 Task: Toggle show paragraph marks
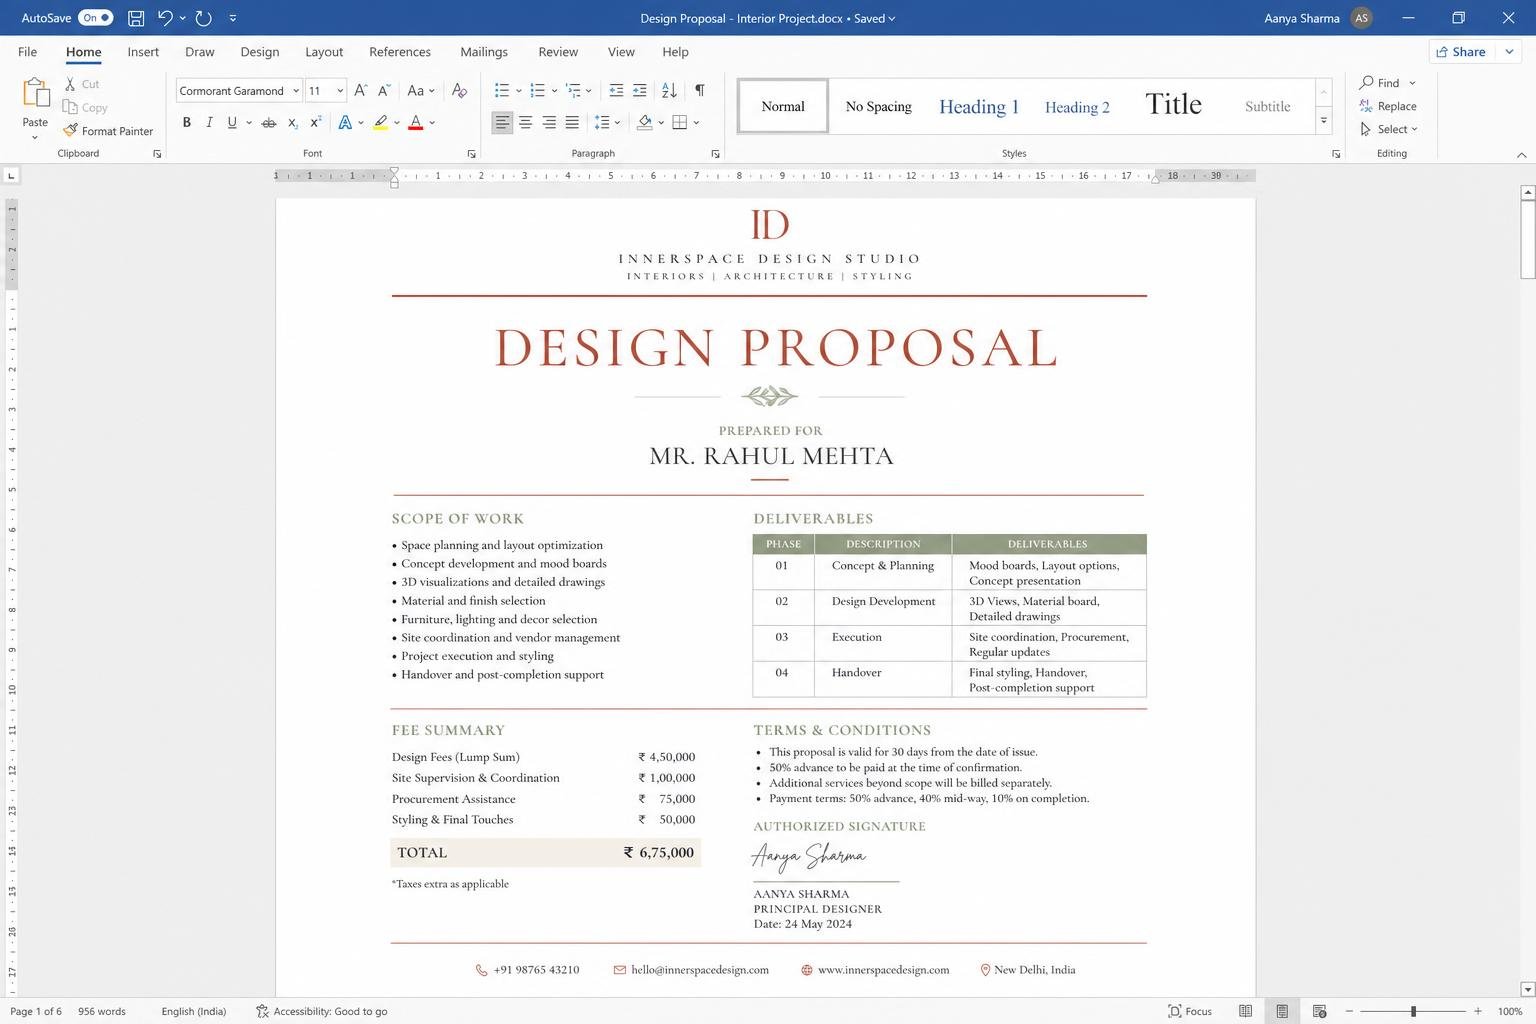coord(700,90)
